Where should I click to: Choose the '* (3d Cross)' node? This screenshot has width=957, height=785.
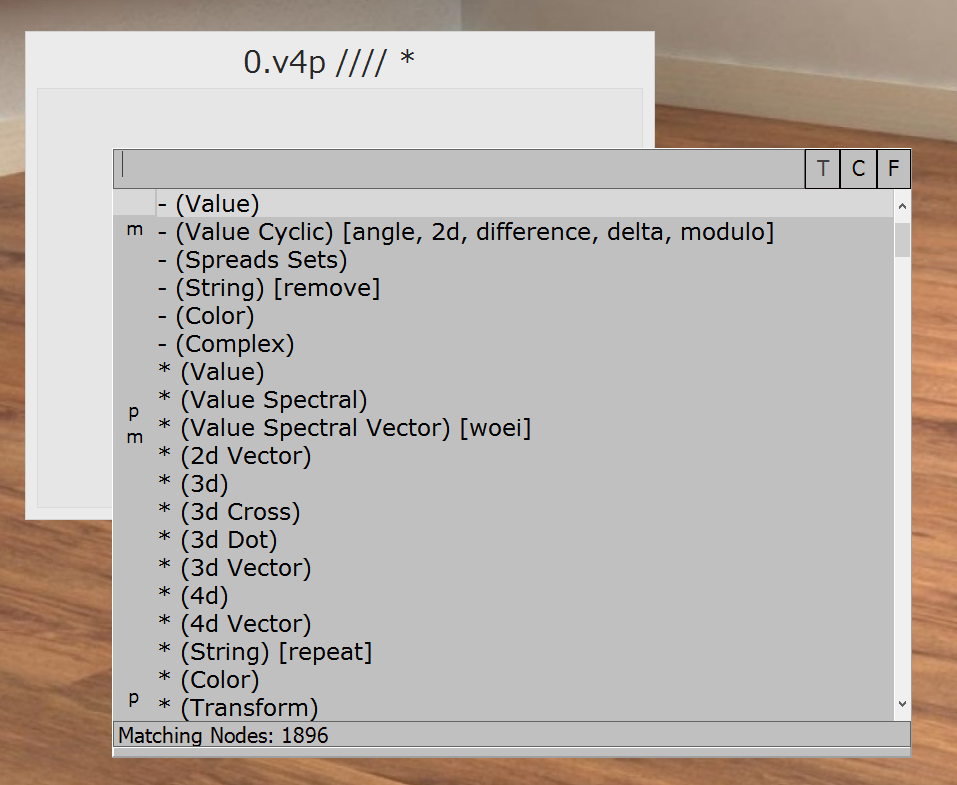pos(229,512)
